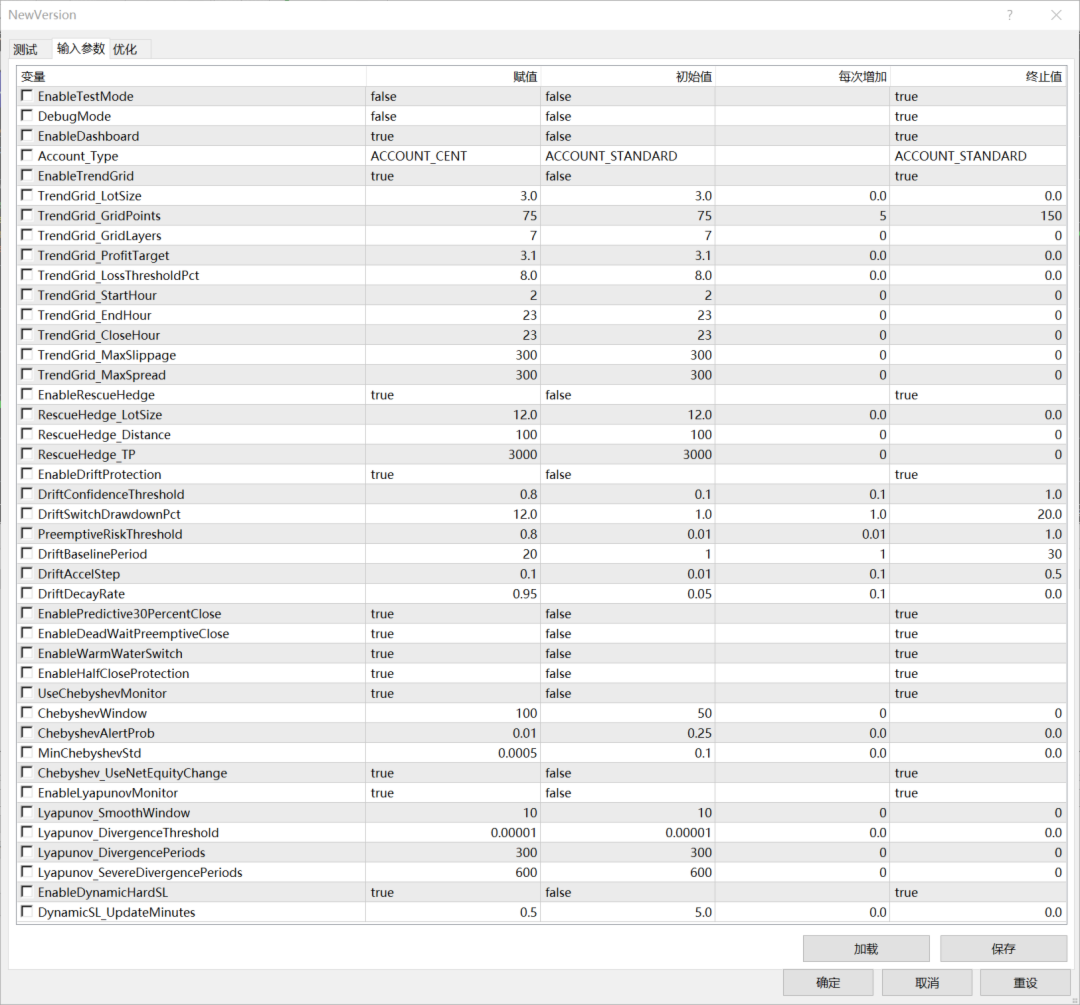Switch to the 测试 tab
Viewport: 1080px width, 1005px height.
[25, 49]
